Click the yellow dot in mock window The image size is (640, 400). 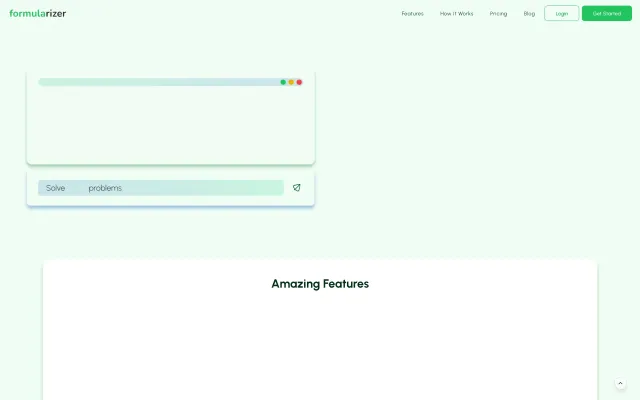[x=291, y=82]
